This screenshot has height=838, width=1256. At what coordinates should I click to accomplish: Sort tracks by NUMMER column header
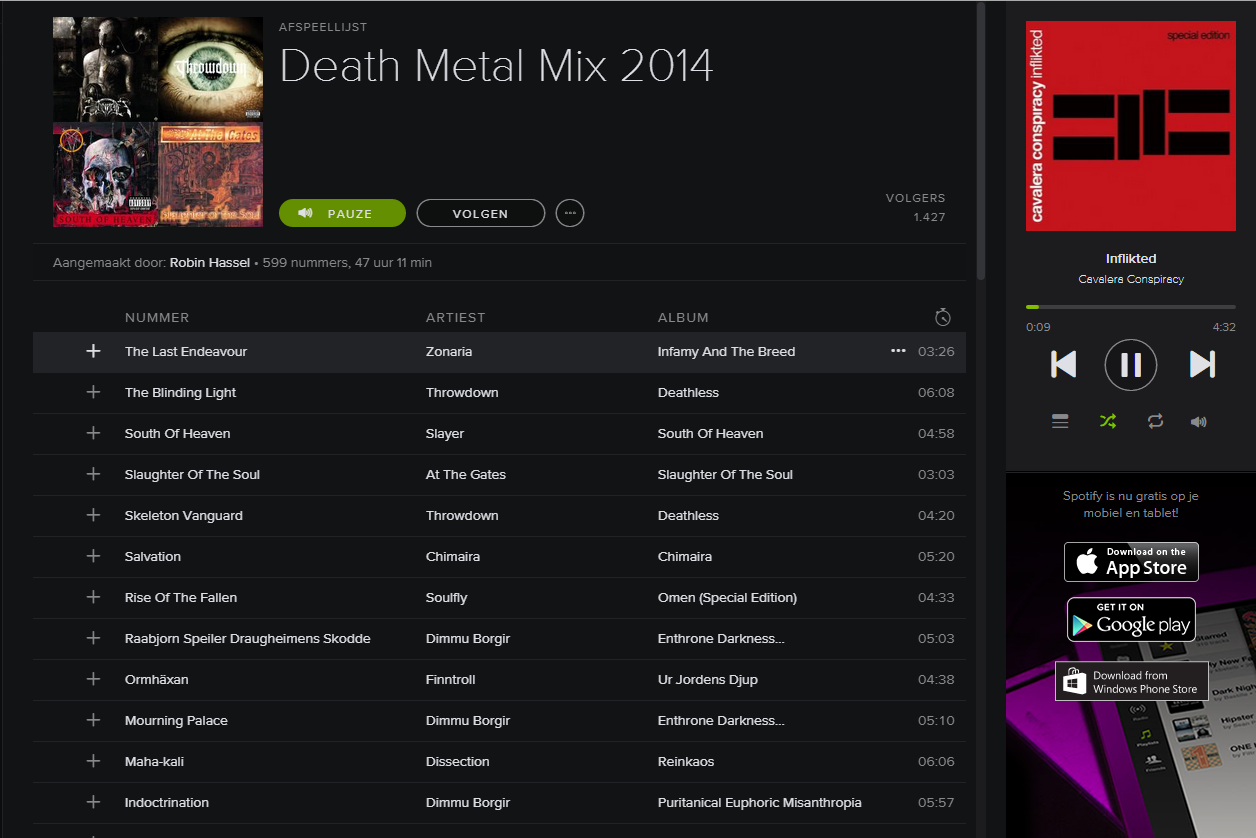pos(157,317)
